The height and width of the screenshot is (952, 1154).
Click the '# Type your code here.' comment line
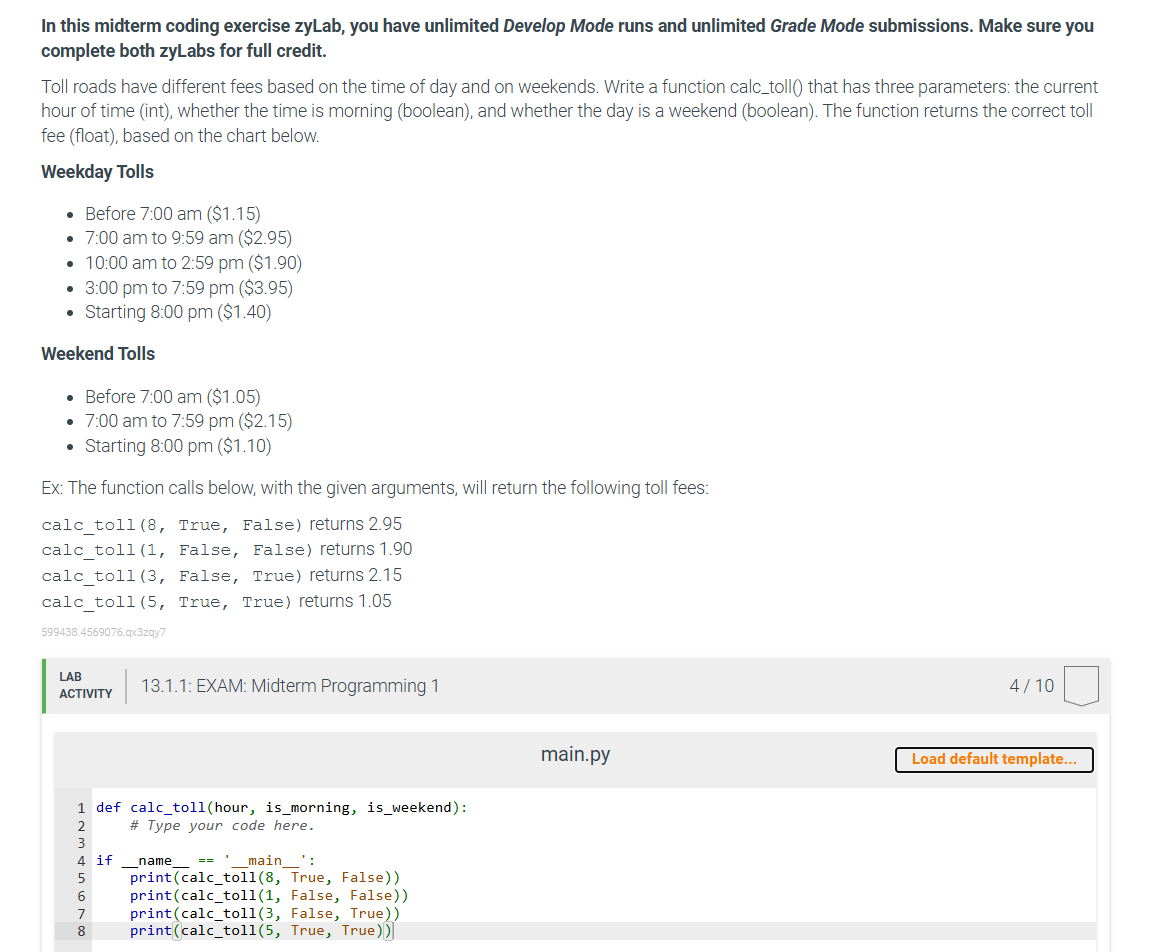coord(222,825)
